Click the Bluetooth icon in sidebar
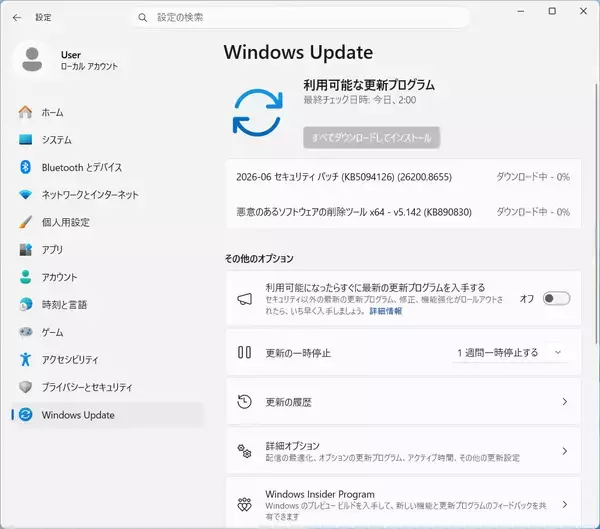 click(x=26, y=167)
